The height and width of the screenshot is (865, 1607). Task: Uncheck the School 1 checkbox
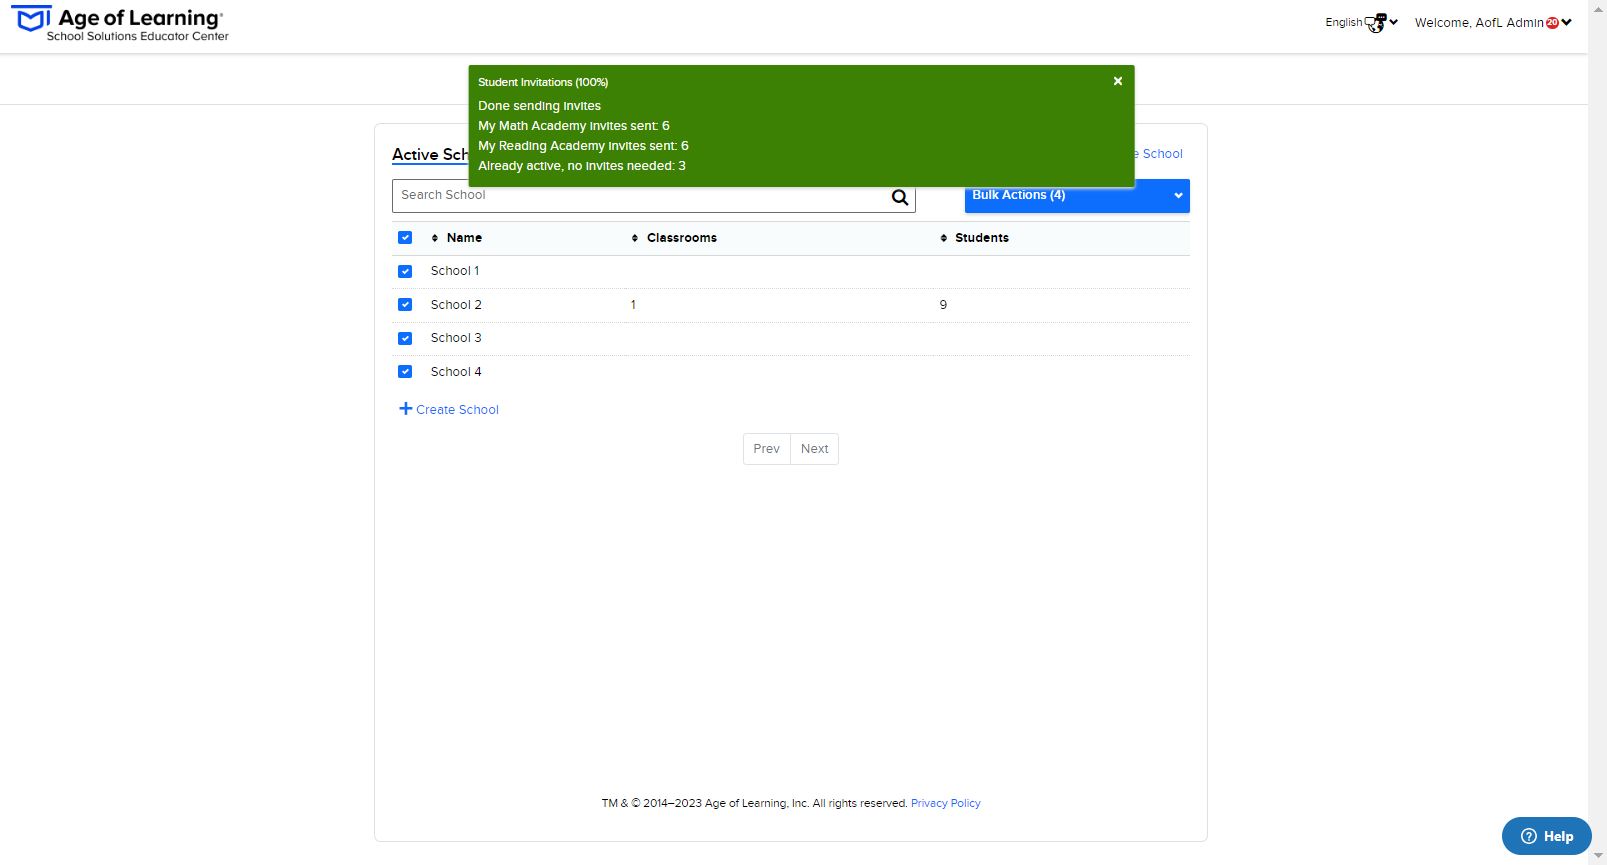pos(405,271)
